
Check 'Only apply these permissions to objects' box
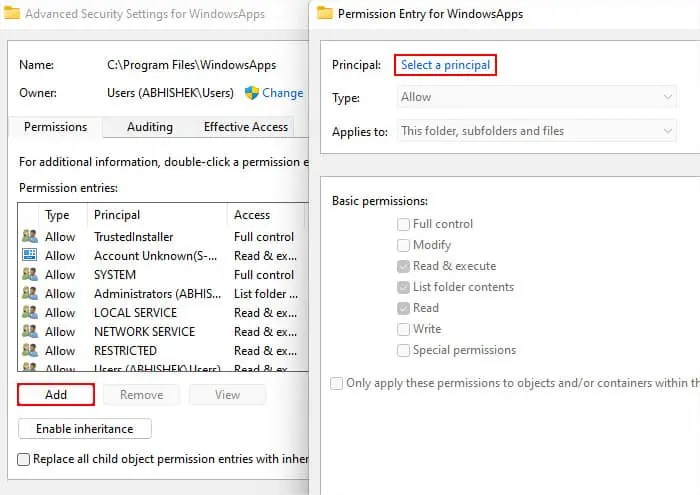(x=336, y=383)
